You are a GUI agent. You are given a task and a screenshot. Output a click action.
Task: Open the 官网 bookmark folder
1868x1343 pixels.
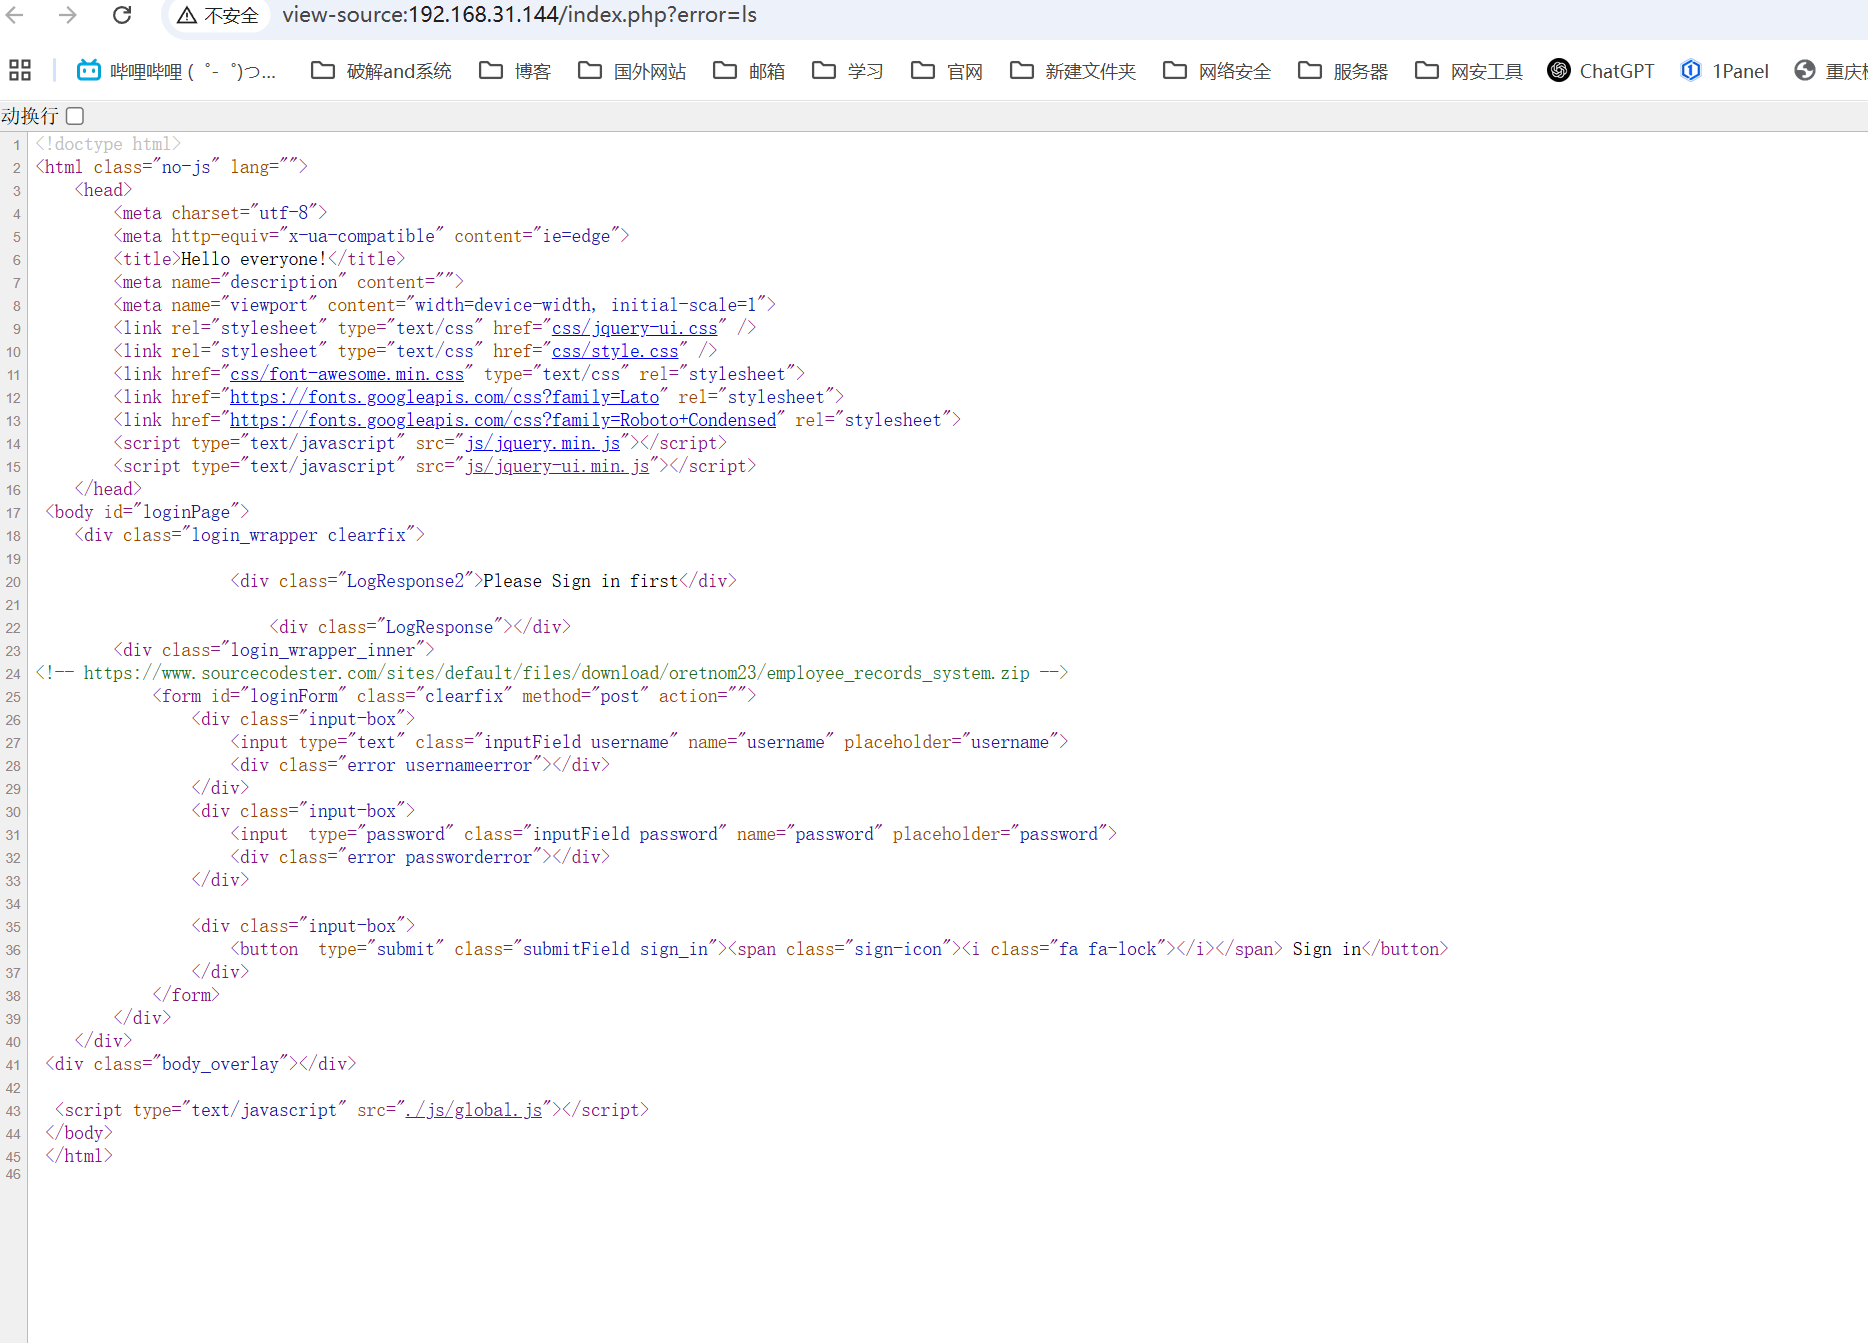click(x=947, y=71)
